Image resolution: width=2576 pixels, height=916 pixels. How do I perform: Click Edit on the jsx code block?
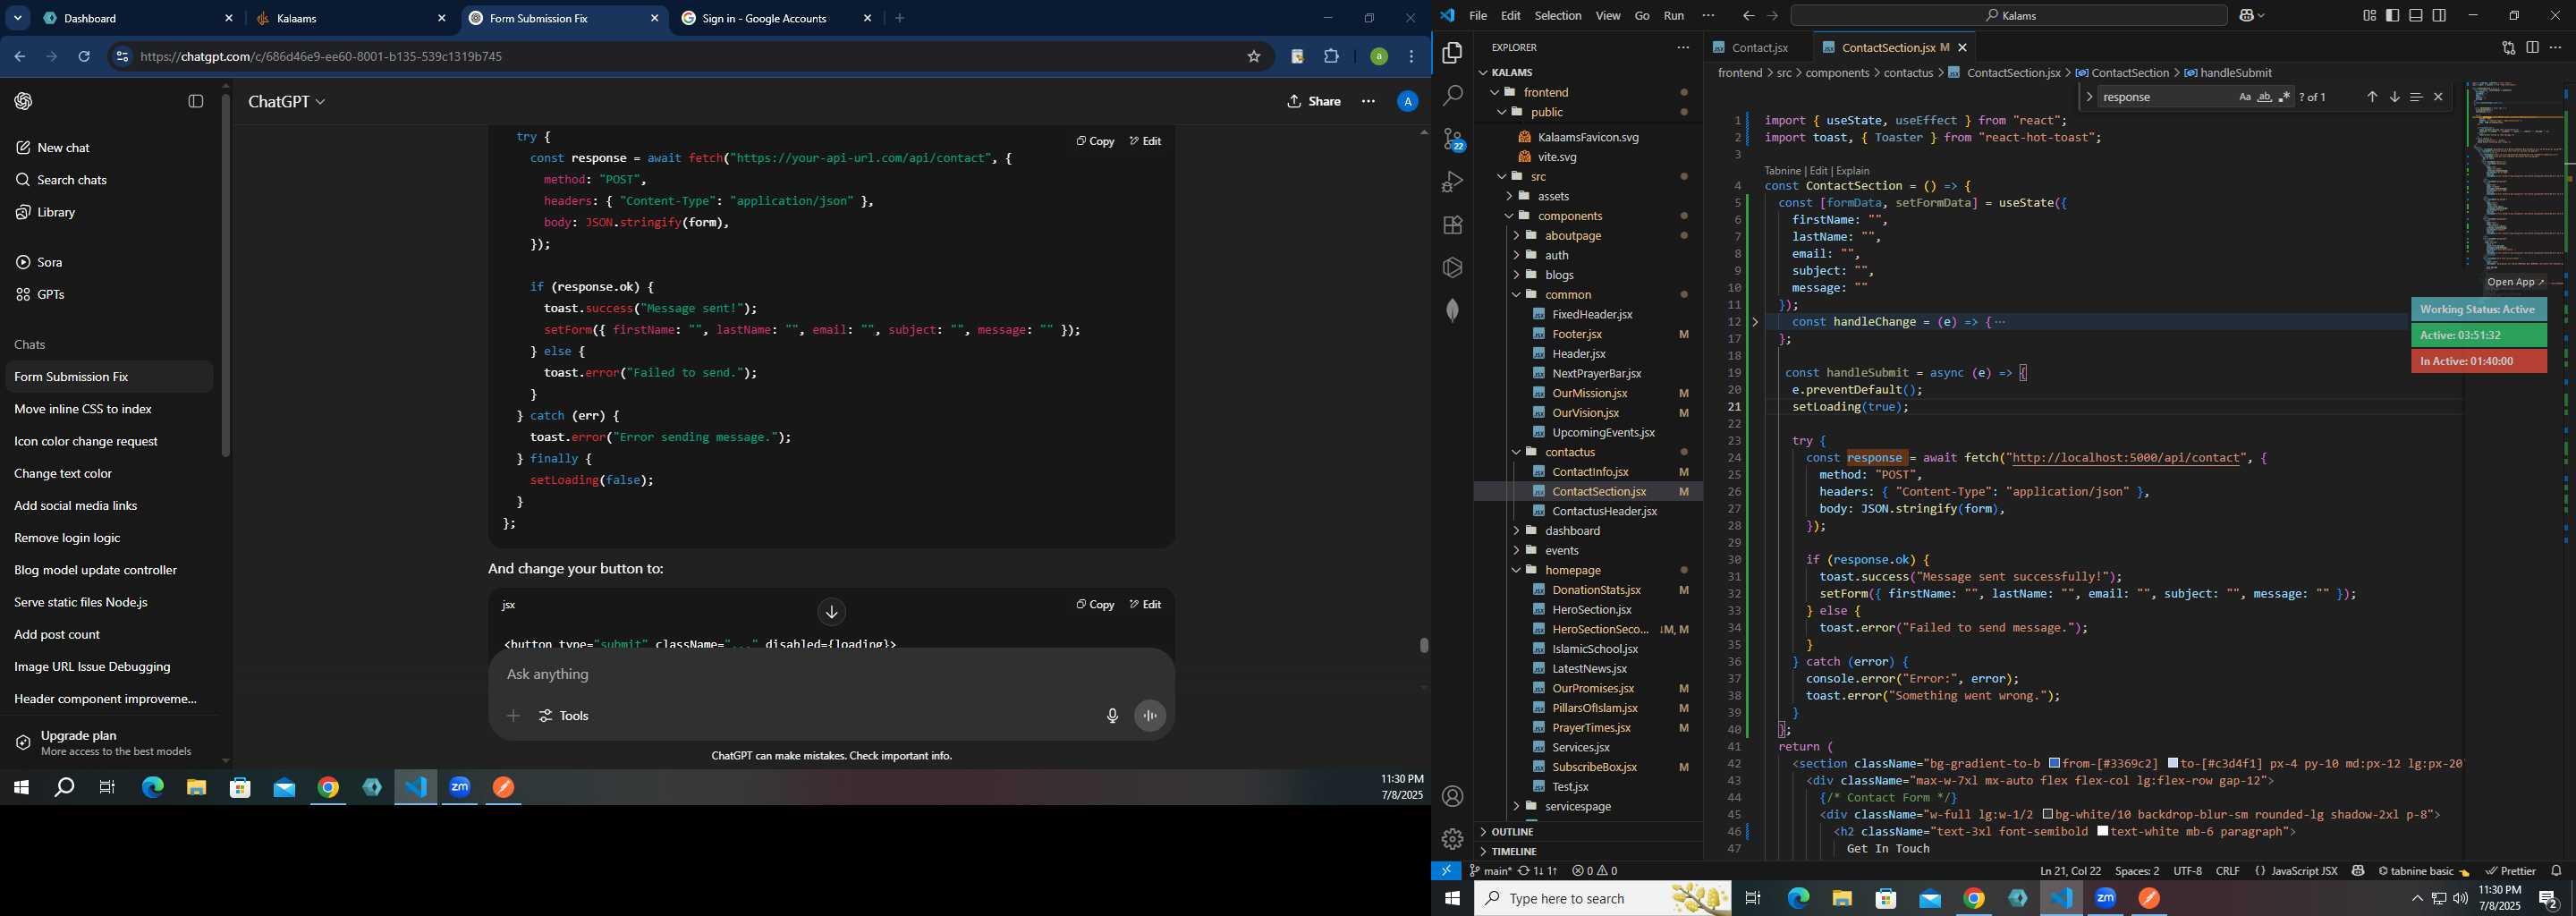[x=1146, y=604]
